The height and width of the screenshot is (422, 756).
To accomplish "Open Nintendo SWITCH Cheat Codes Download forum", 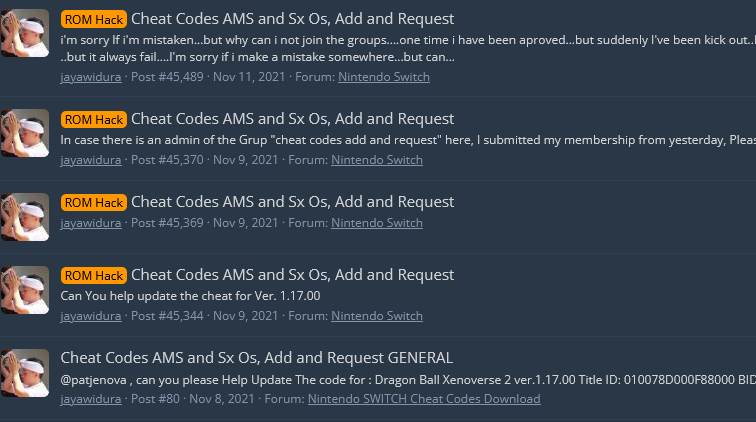I will coord(424,399).
